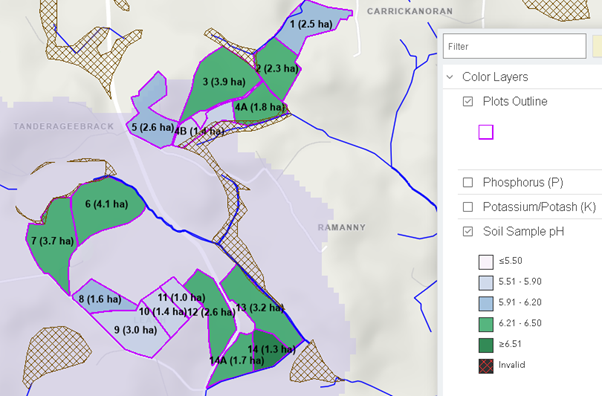Select plot 14A (1.7 ha) on the map
The image size is (602, 396).
point(236,361)
